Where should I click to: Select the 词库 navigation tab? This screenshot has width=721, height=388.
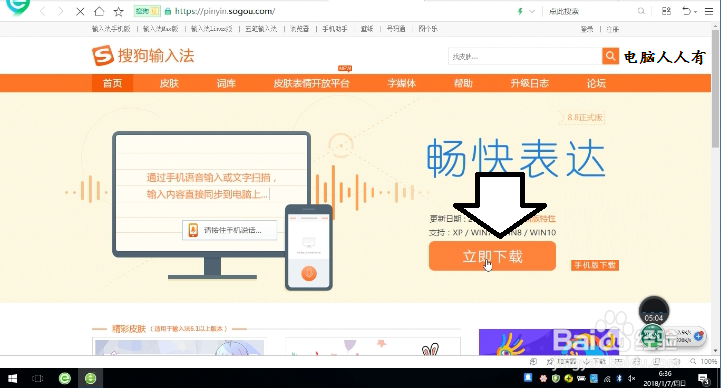[226, 83]
